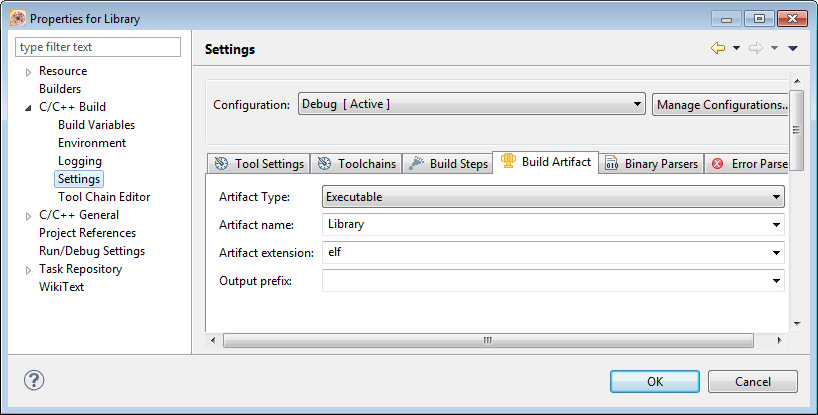This screenshot has height=415, width=818.
Task: Collapse the C/C++ Build tree node
Action: pos(28,107)
